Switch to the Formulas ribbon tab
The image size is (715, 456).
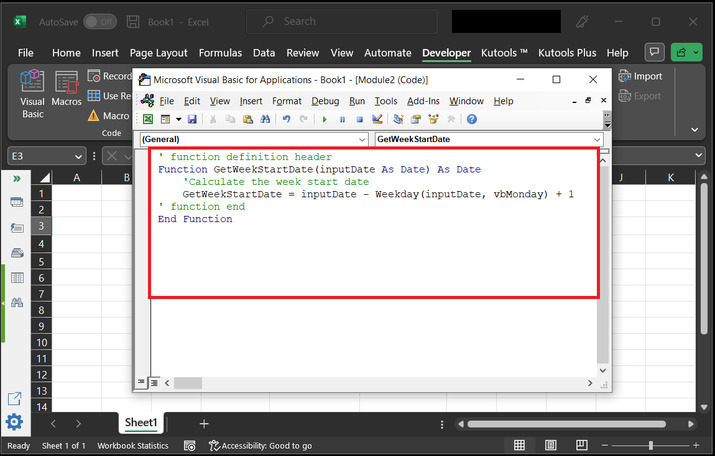220,52
